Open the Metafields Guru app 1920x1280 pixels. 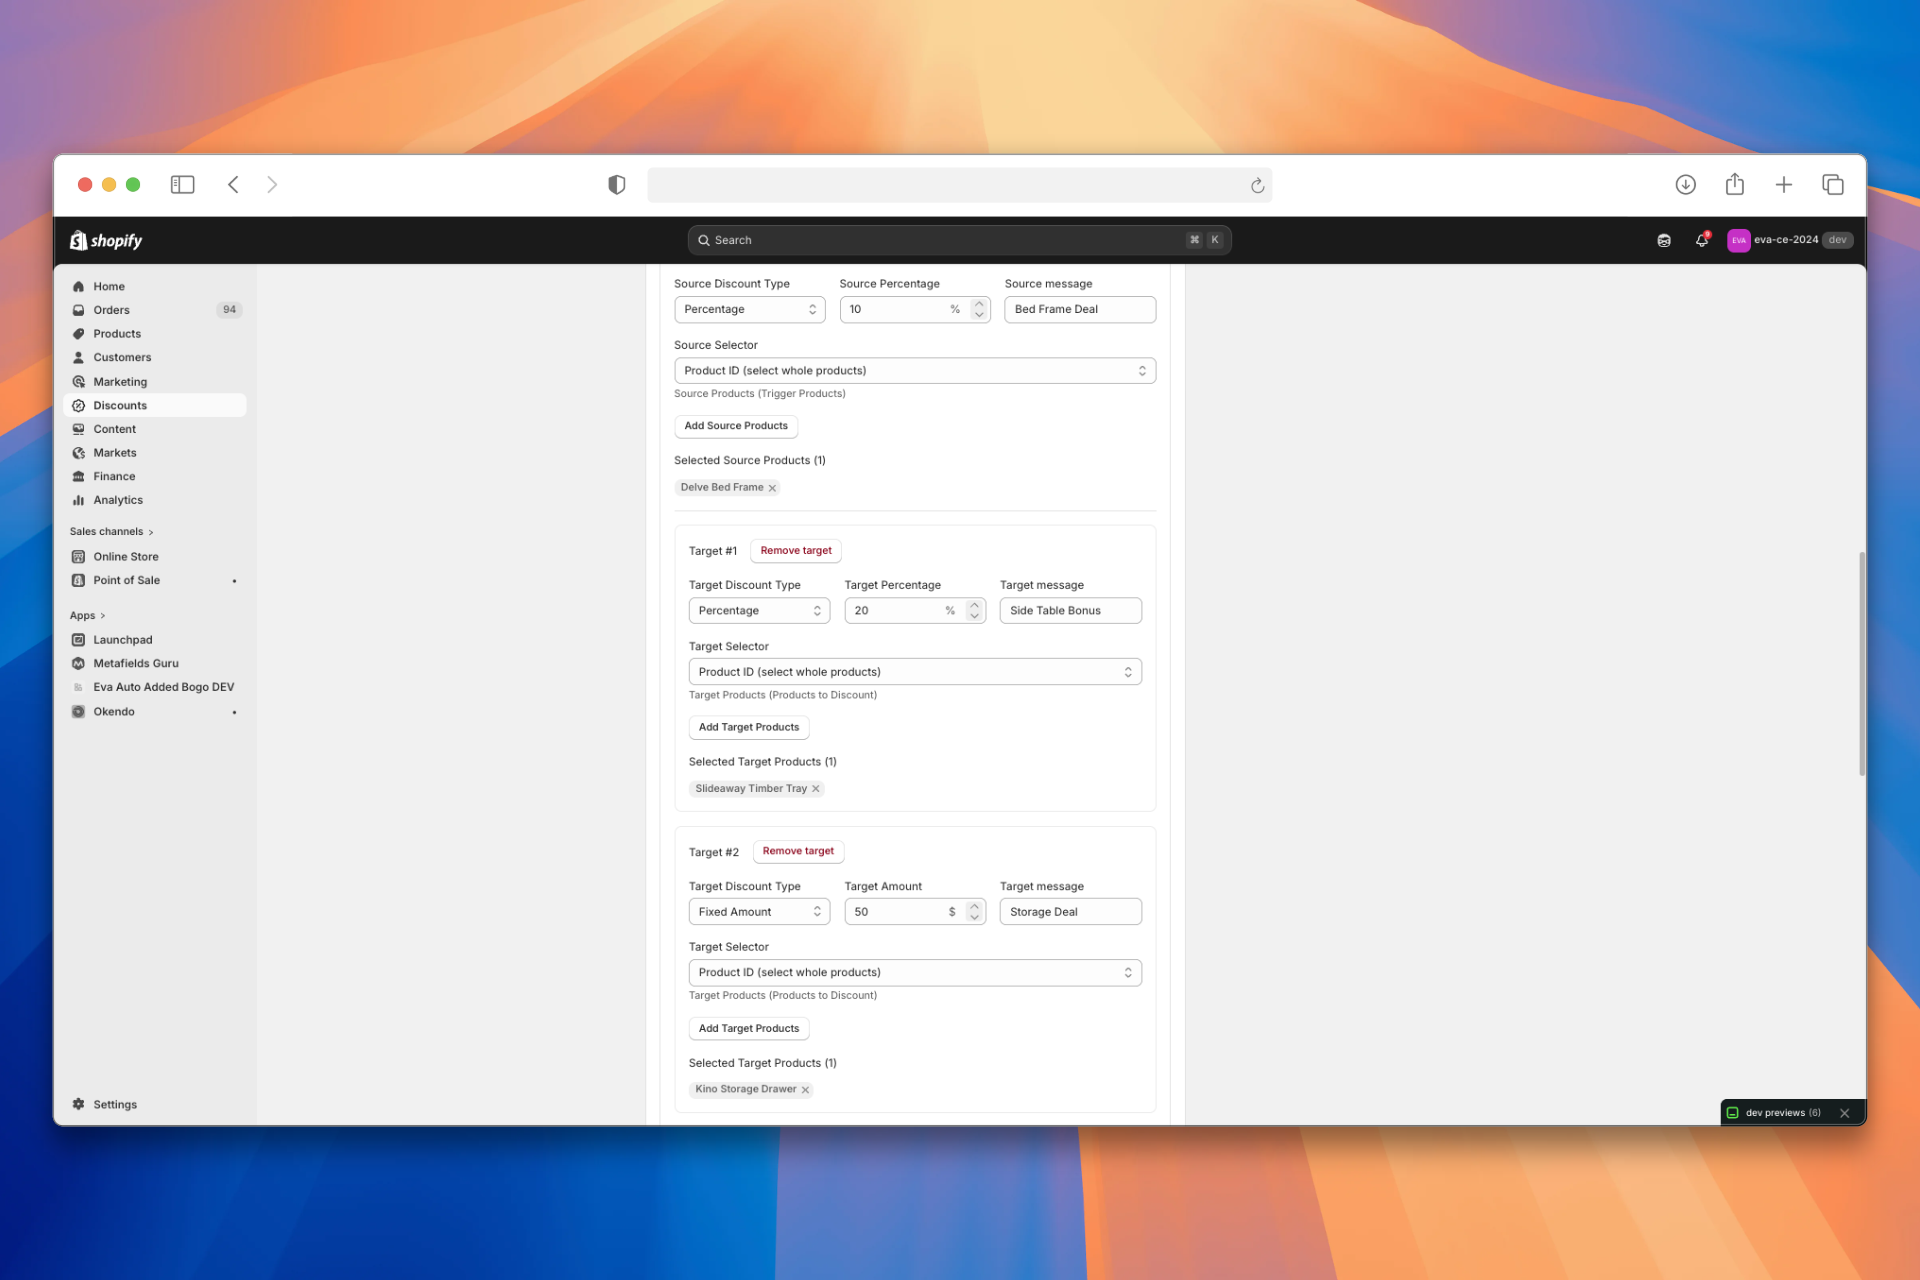(136, 663)
